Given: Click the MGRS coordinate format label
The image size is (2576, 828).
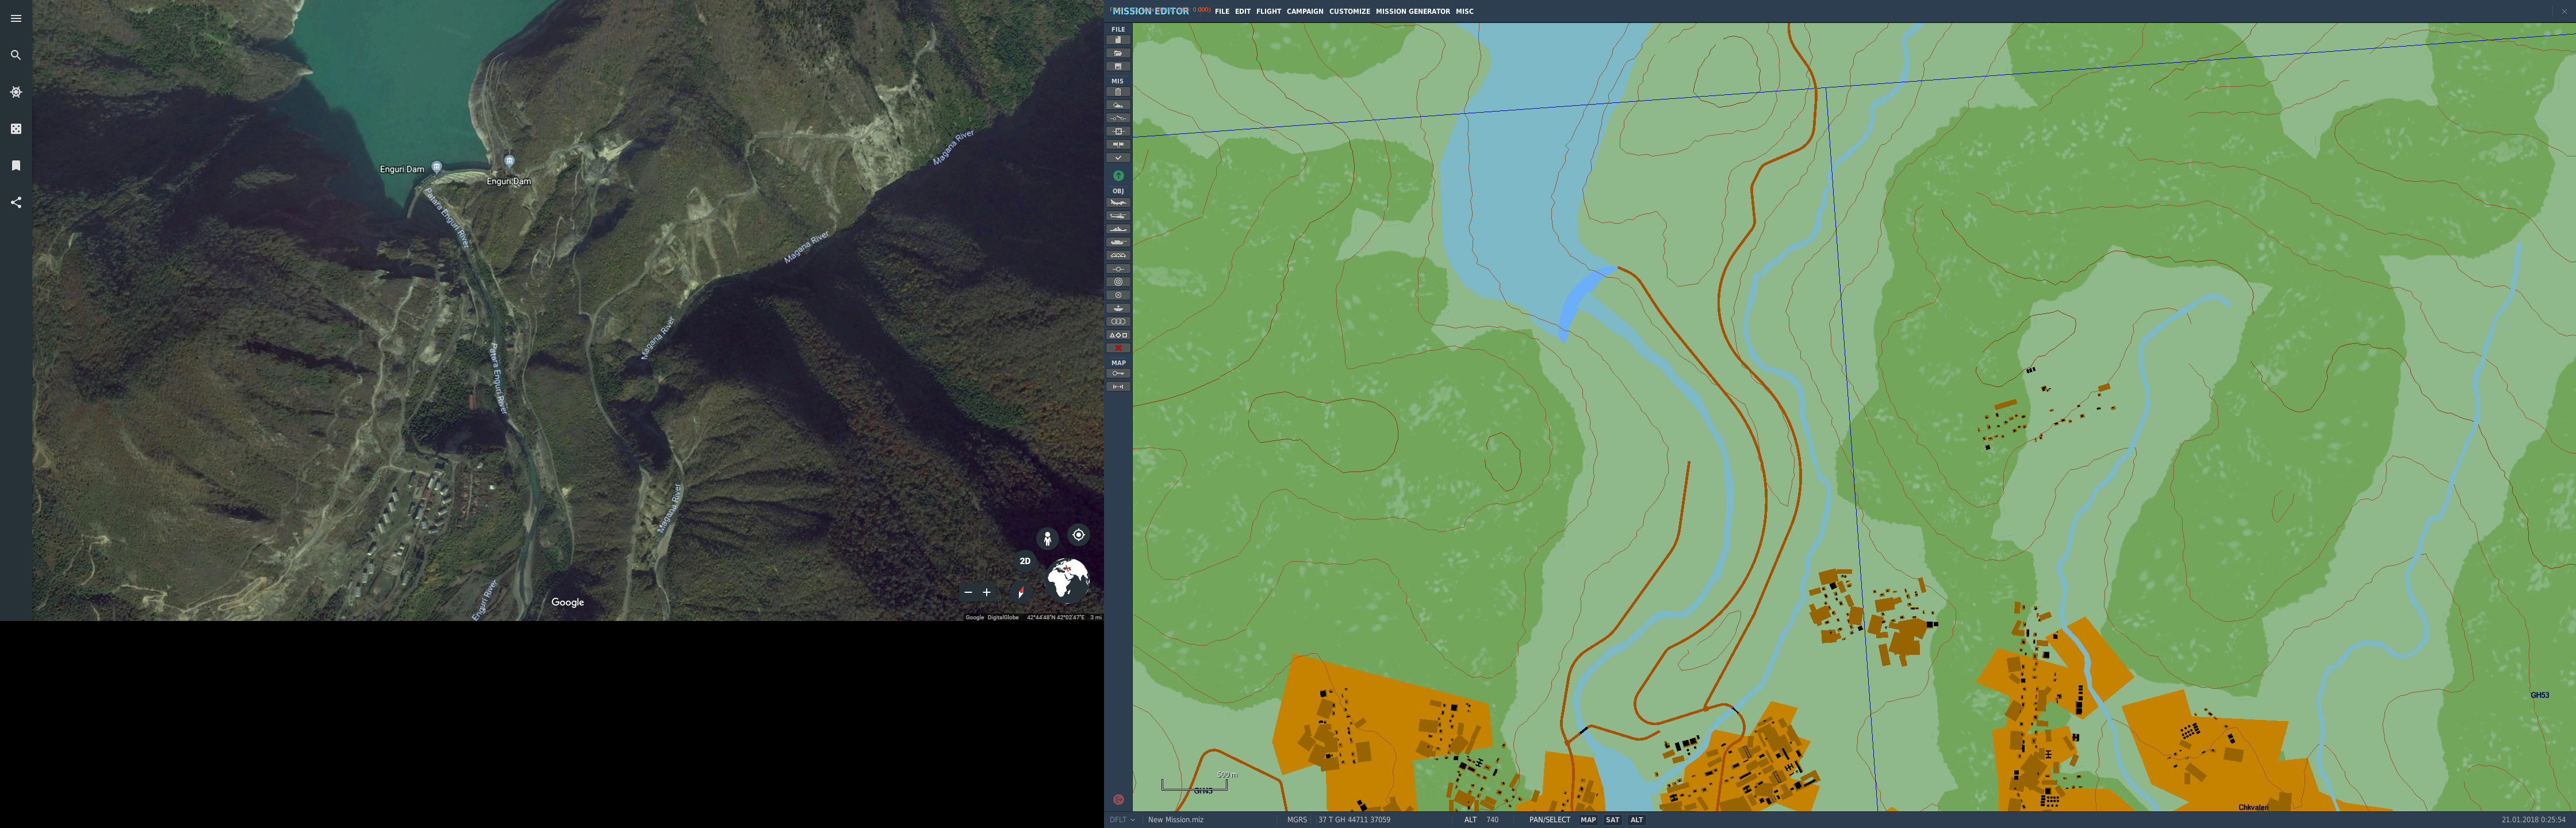Looking at the screenshot, I should pyautogui.click(x=1297, y=820).
